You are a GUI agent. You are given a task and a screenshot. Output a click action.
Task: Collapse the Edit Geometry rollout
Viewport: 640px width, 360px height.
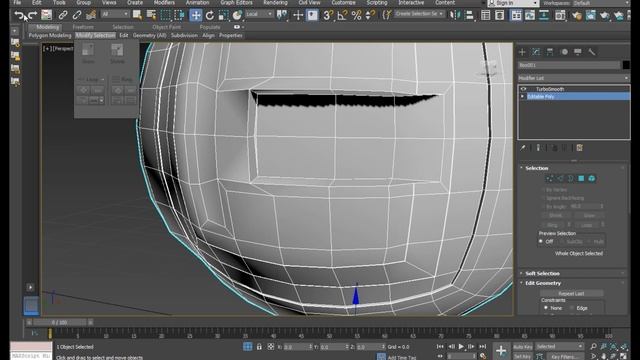click(543, 283)
